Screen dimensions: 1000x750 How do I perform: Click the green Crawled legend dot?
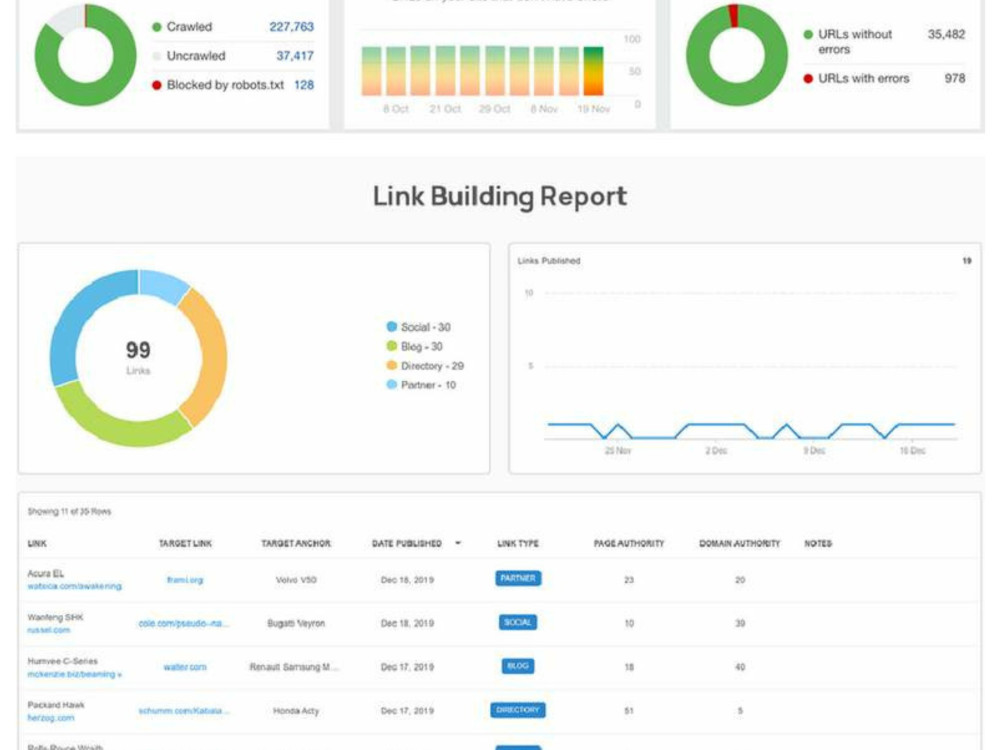(x=157, y=27)
